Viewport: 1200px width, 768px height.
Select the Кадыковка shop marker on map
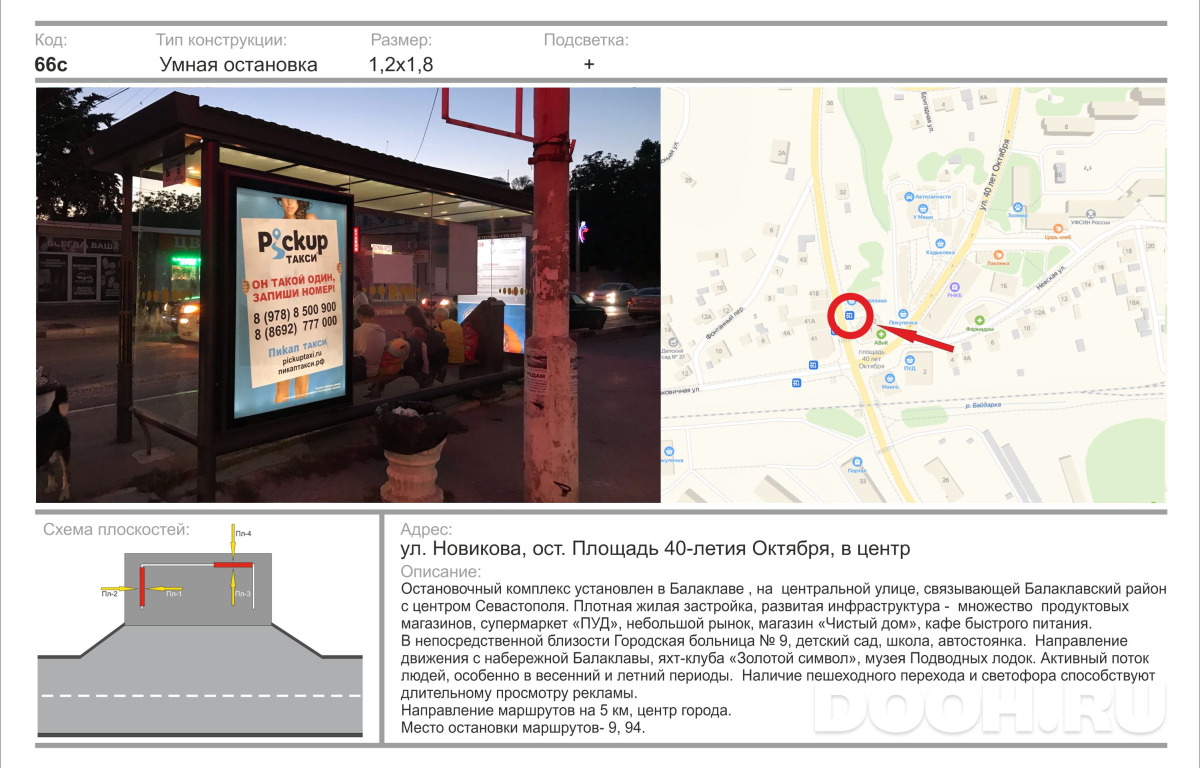(x=940, y=243)
